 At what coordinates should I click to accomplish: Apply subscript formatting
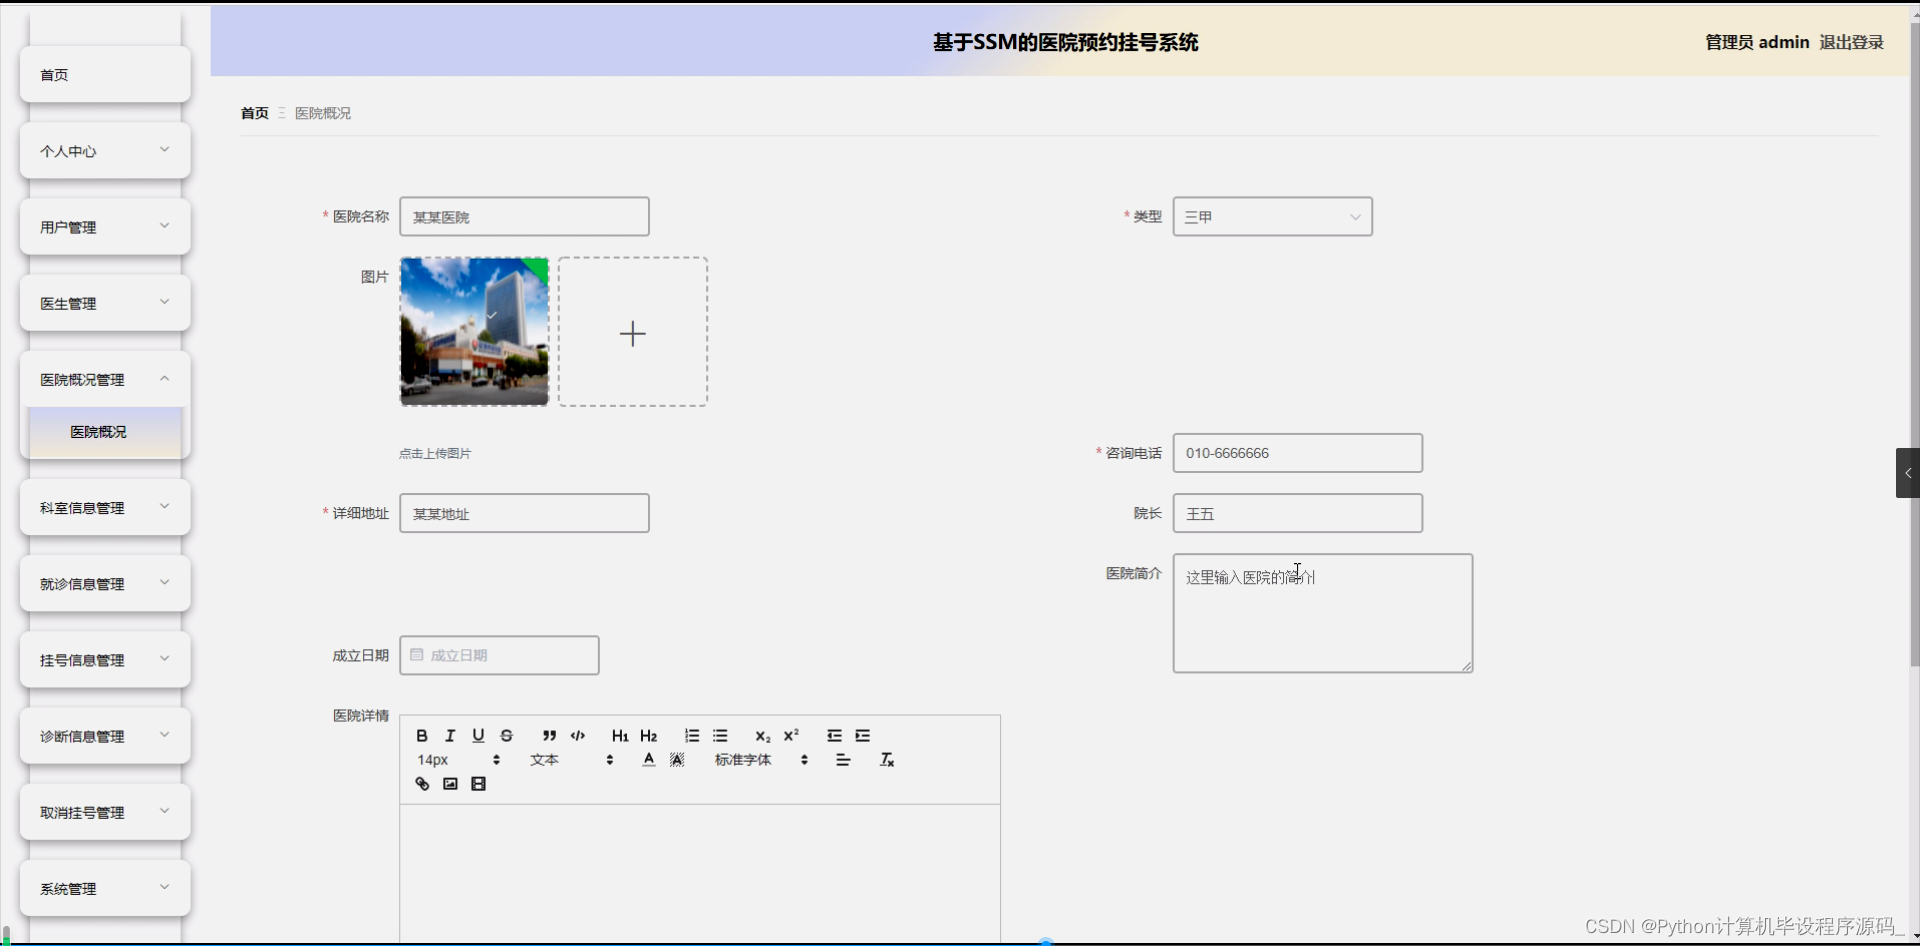click(762, 735)
